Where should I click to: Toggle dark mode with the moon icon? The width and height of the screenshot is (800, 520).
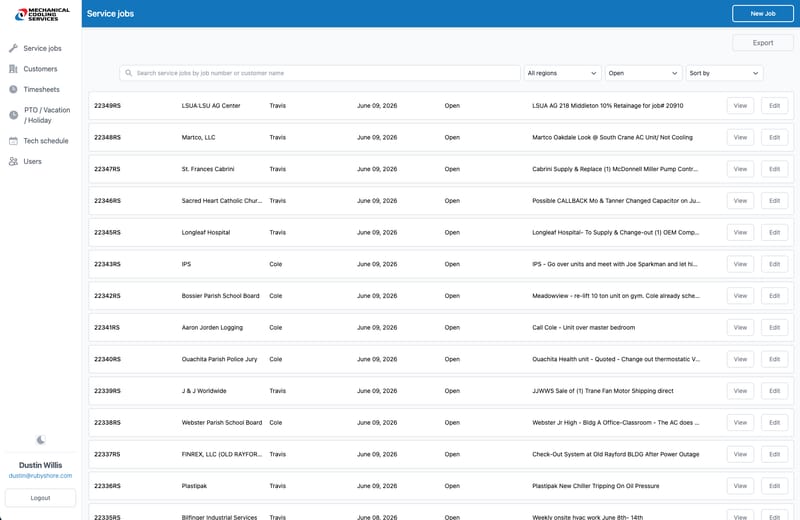(41, 439)
